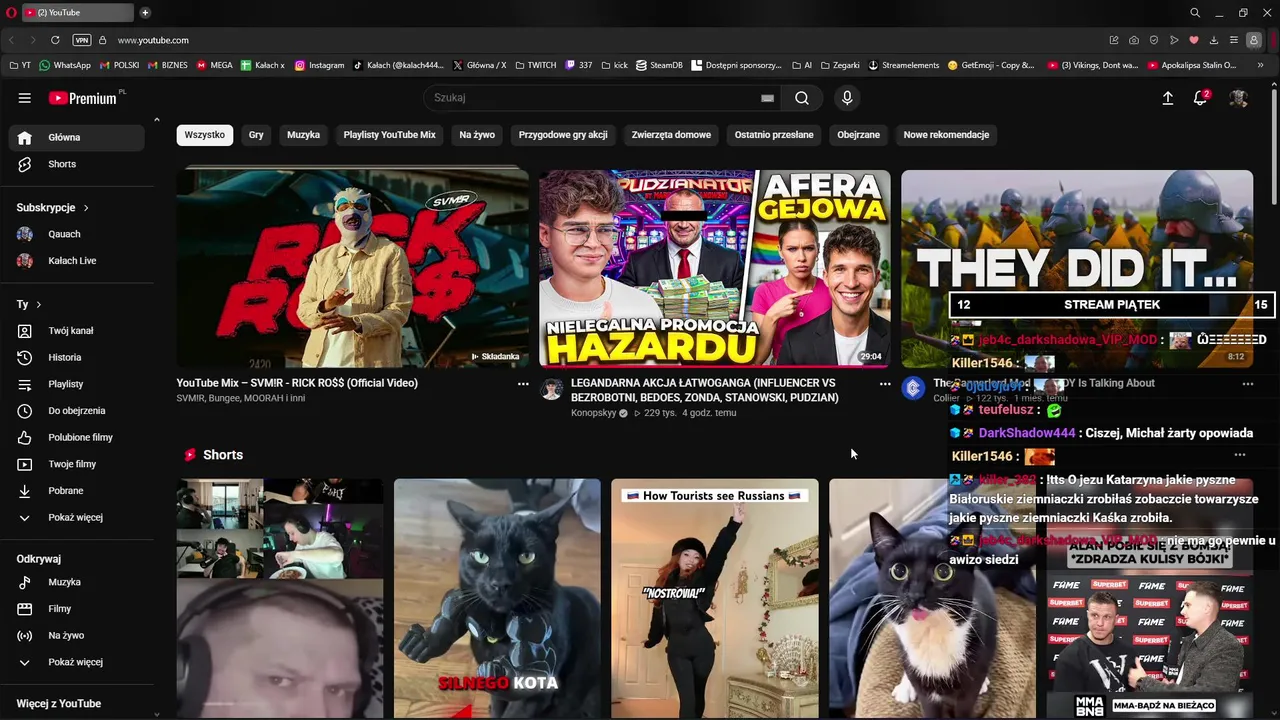1280x720 pixels.
Task: Select the Muzyka filter chip
Action: (x=303, y=135)
